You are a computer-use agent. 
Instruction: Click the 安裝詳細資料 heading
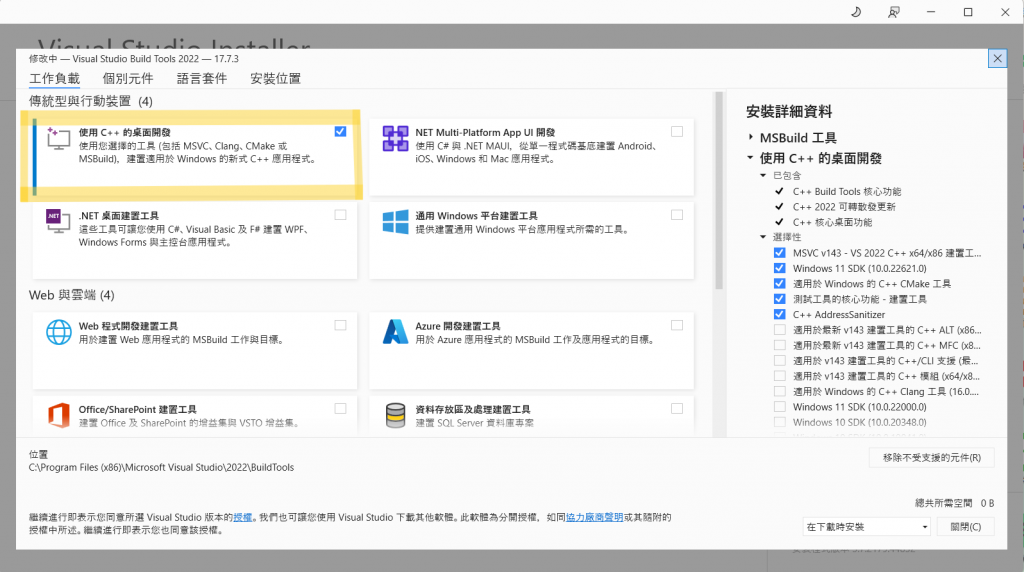(x=790, y=112)
